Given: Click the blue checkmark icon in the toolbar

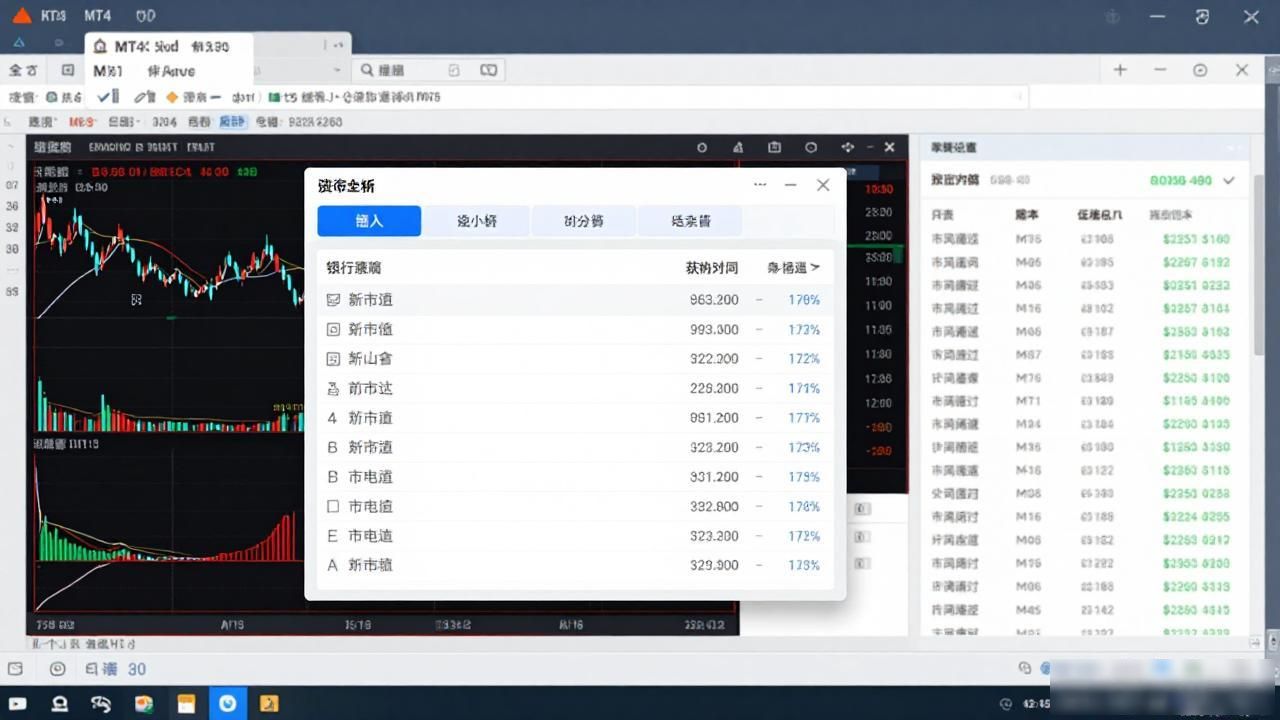Looking at the screenshot, I should click(x=103, y=97).
